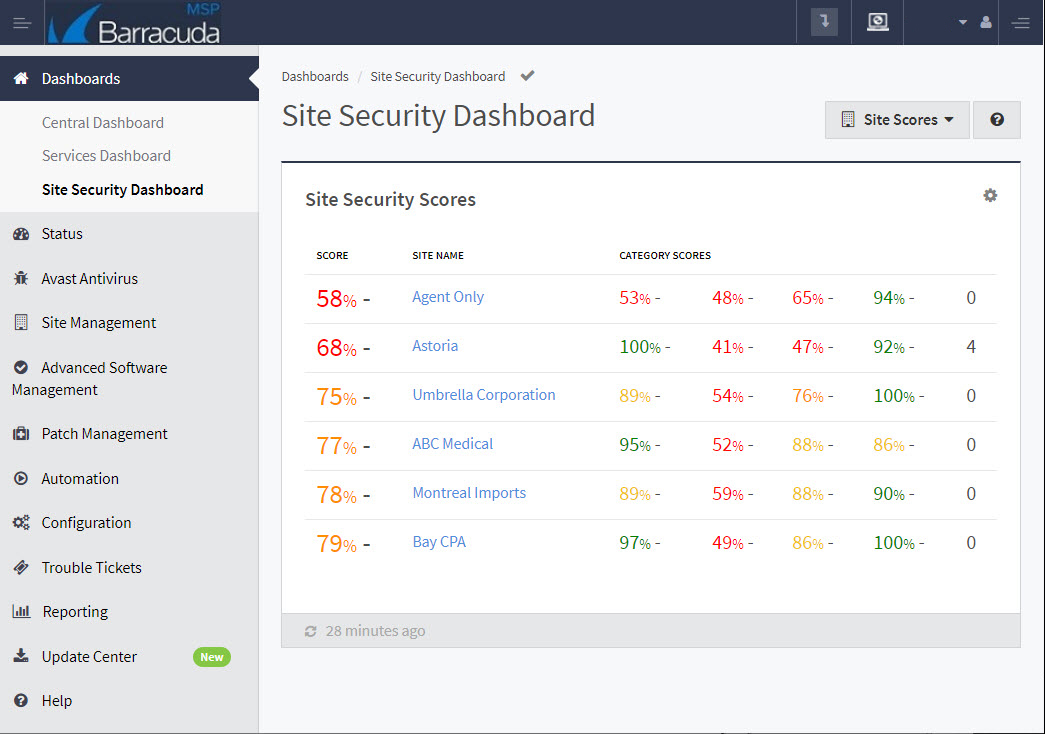Click the Reporting bar chart icon
The width and height of the screenshot is (1045, 734).
click(x=21, y=611)
